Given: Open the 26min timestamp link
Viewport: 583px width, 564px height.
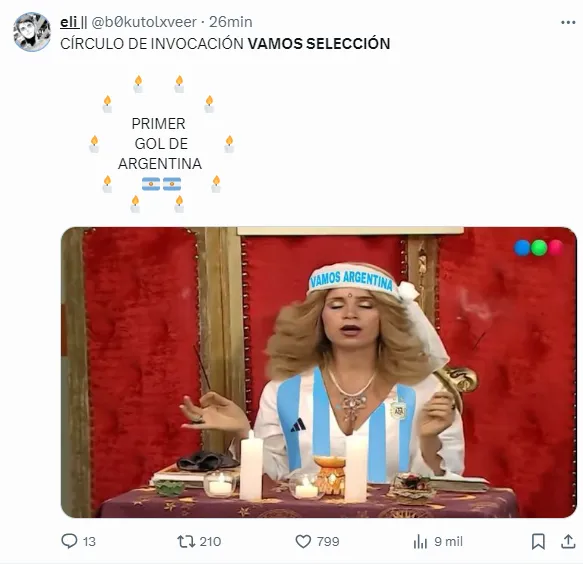Looking at the screenshot, I should pyautogui.click(x=231, y=22).
